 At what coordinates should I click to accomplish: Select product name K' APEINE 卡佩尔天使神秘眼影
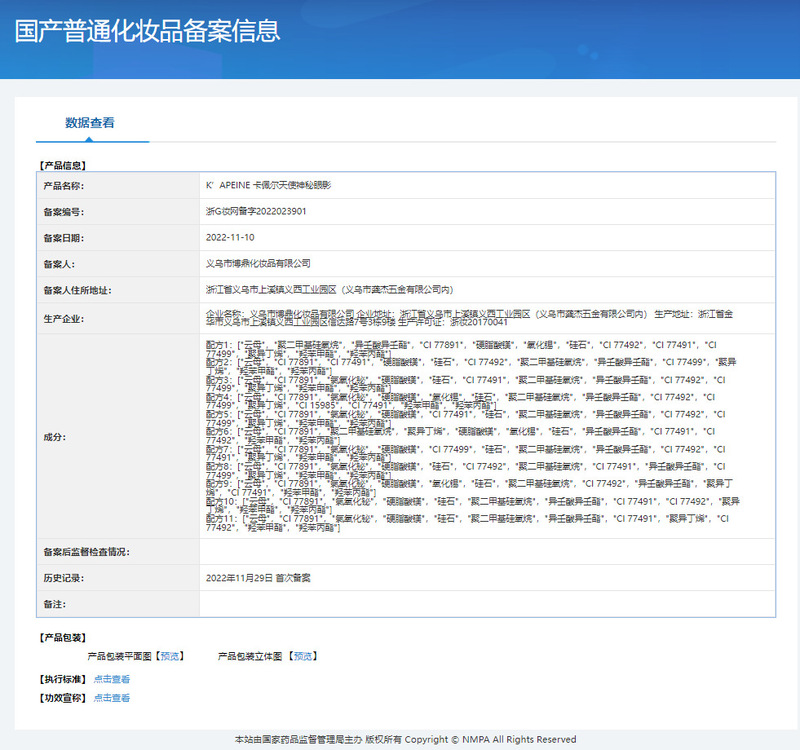(x=268, y=185)
